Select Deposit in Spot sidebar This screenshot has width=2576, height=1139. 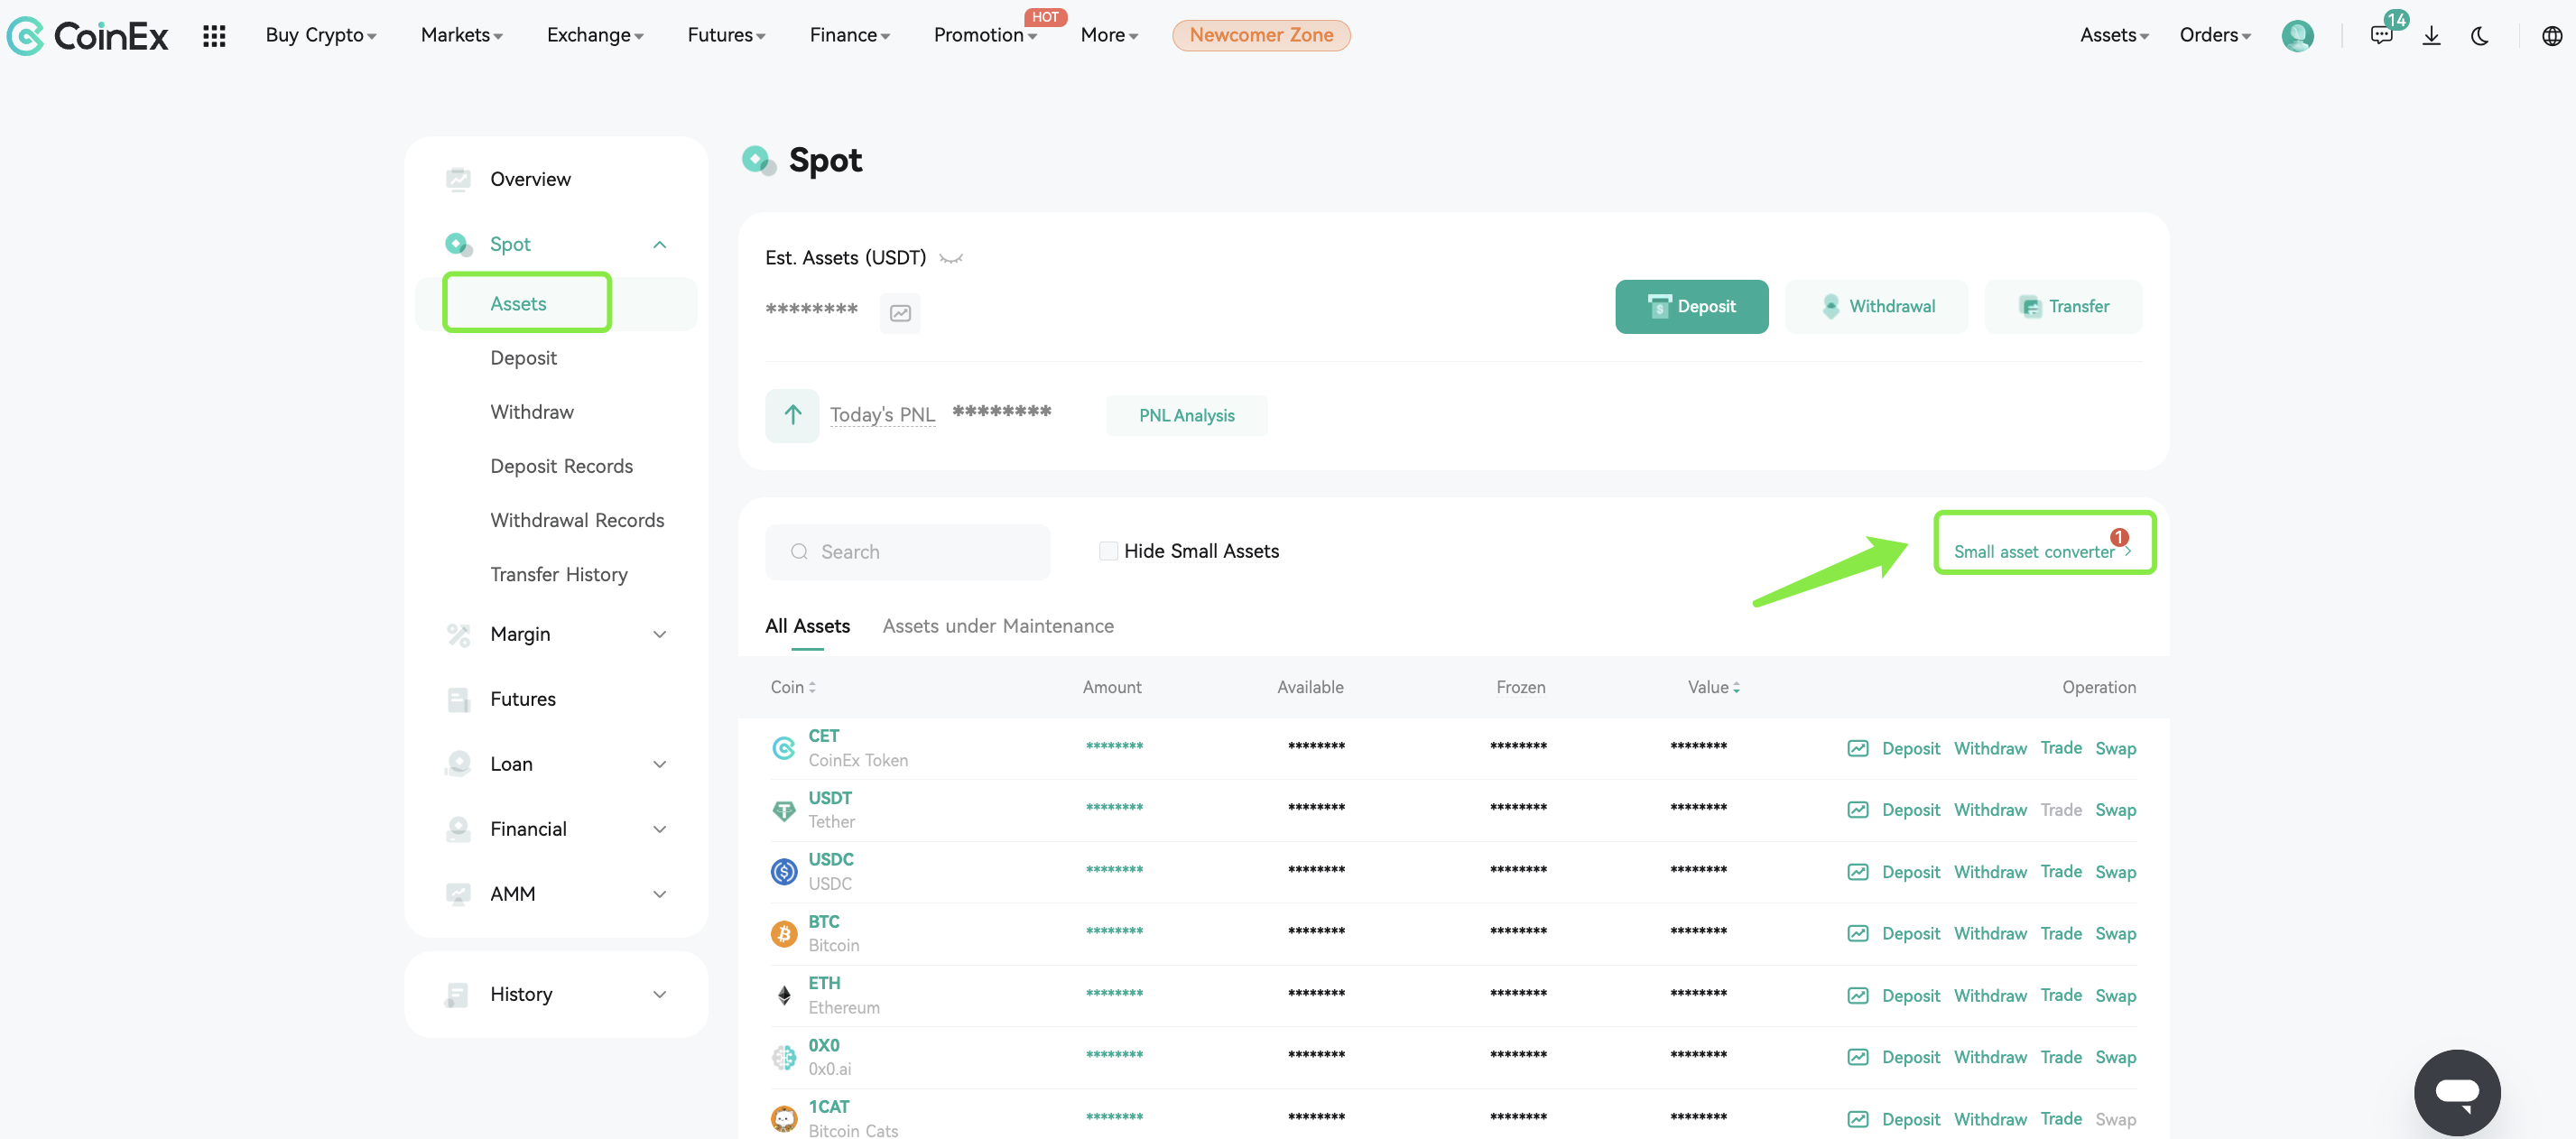523,358
